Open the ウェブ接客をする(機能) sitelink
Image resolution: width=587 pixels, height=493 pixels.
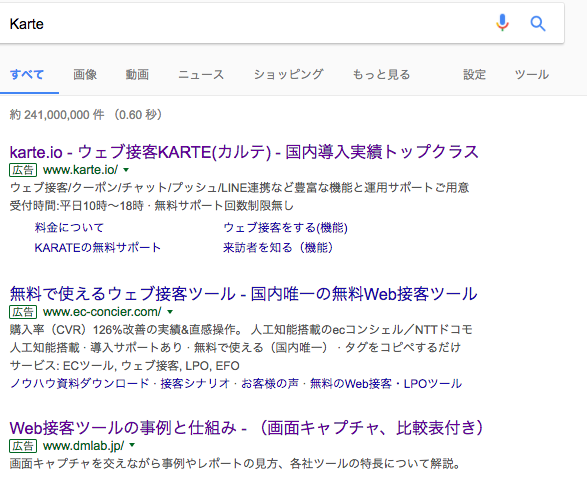point(286,227)
